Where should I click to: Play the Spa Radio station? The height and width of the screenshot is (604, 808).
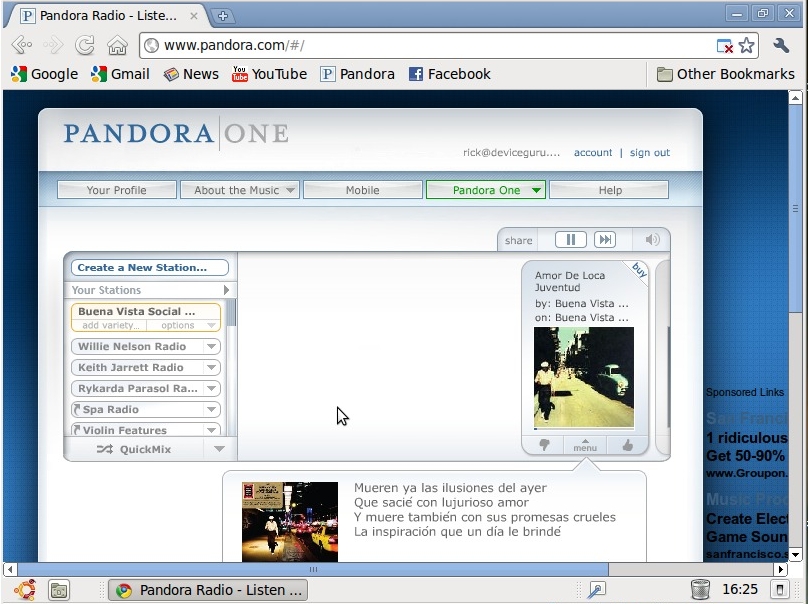click(x=110, y=410)
